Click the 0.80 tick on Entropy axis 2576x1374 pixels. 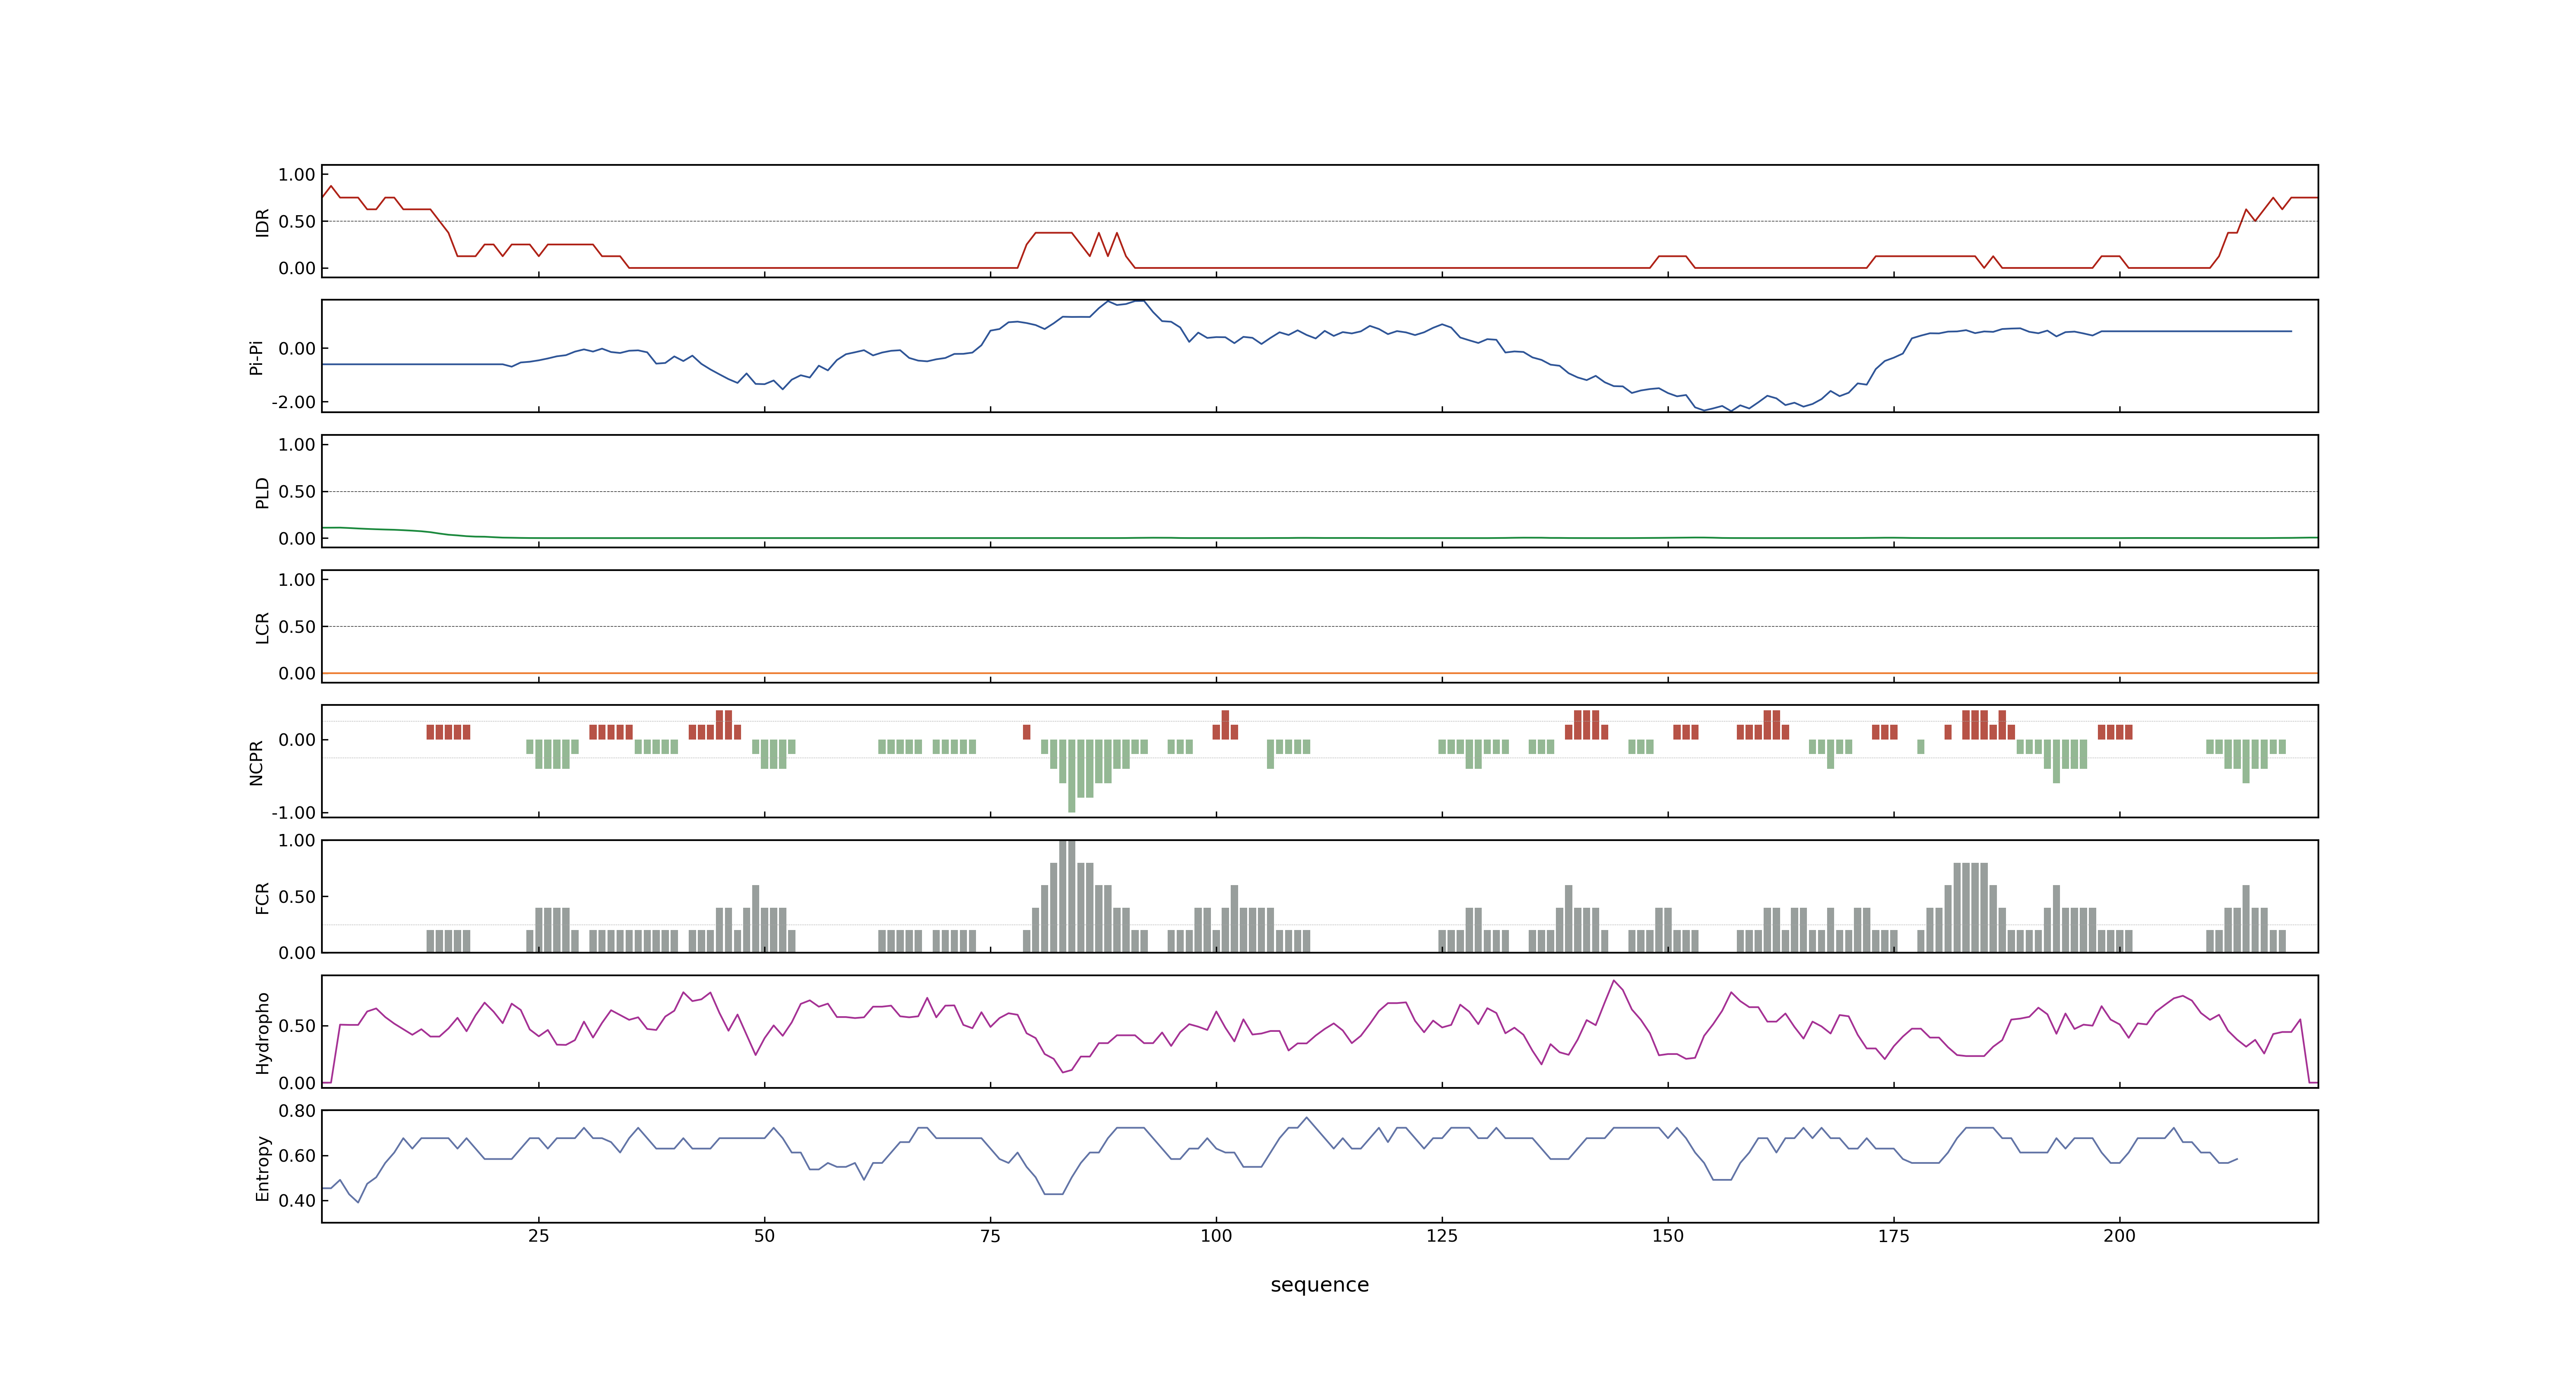pos(297,1110)
